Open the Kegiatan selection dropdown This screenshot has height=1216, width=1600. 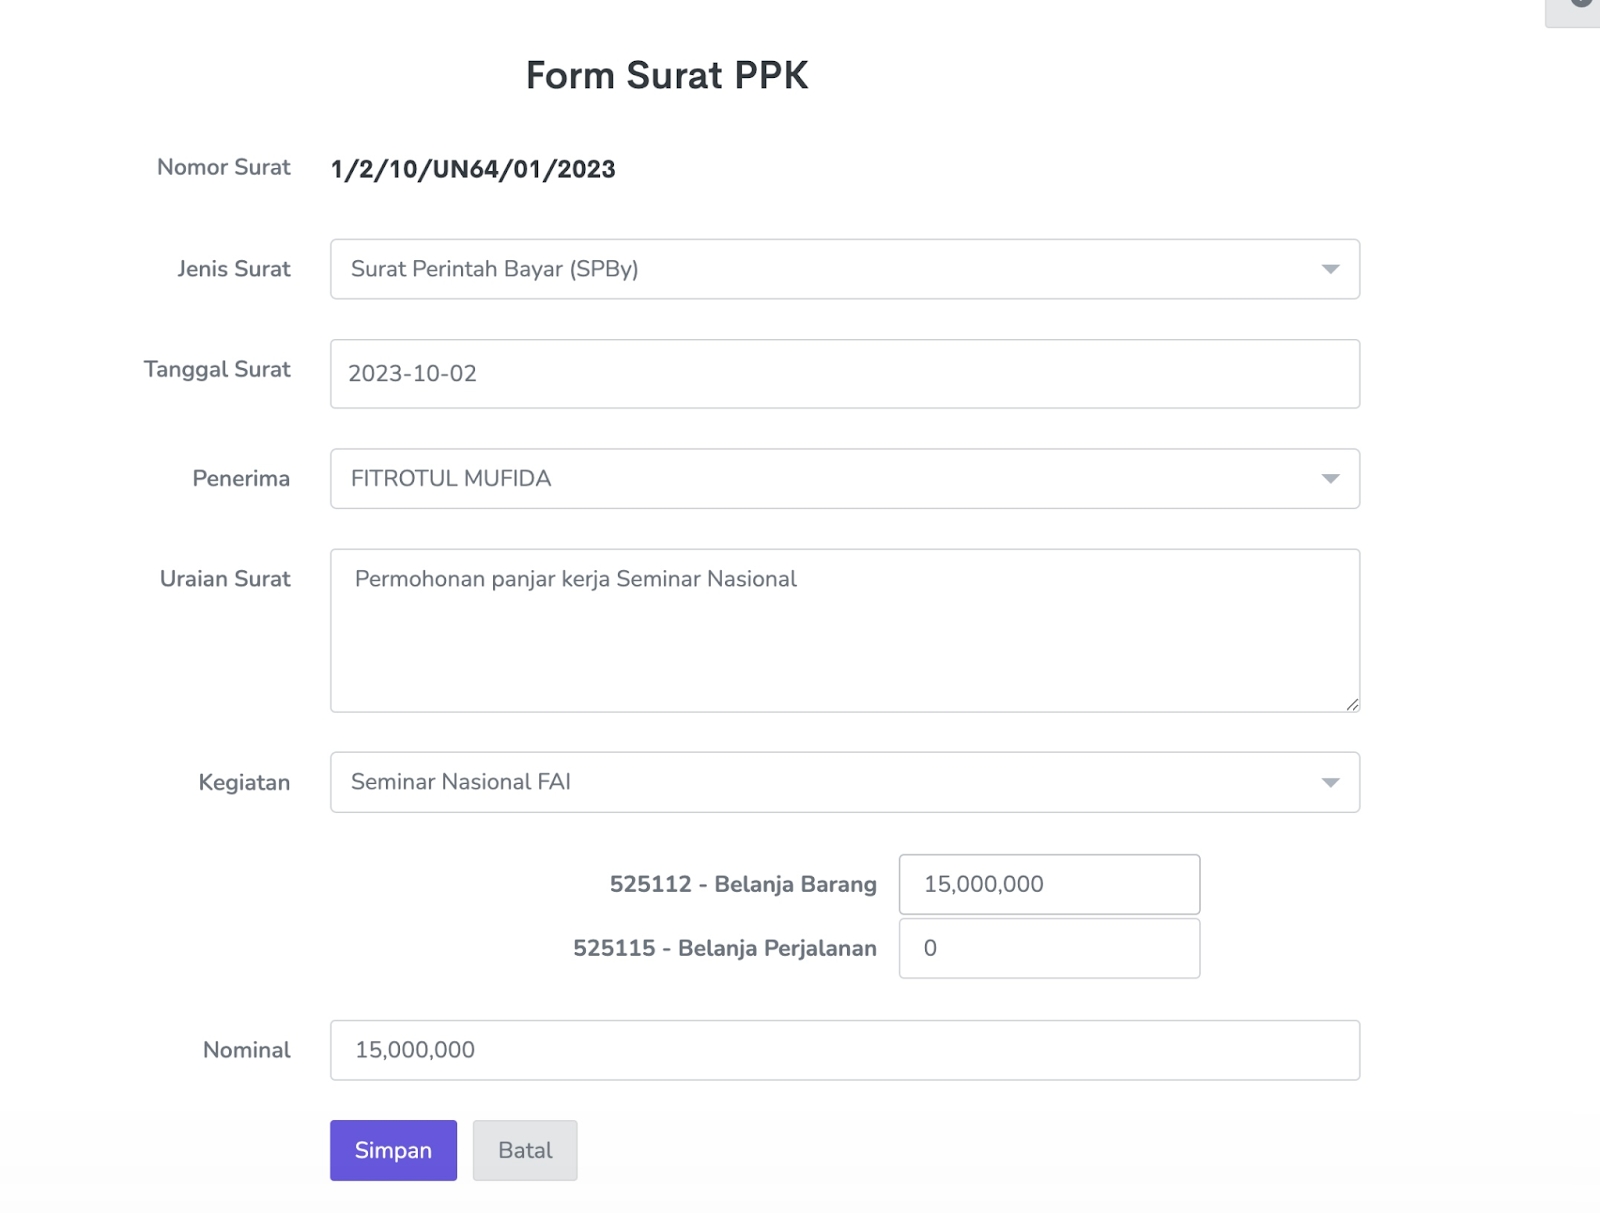click(x=844, y=782)
